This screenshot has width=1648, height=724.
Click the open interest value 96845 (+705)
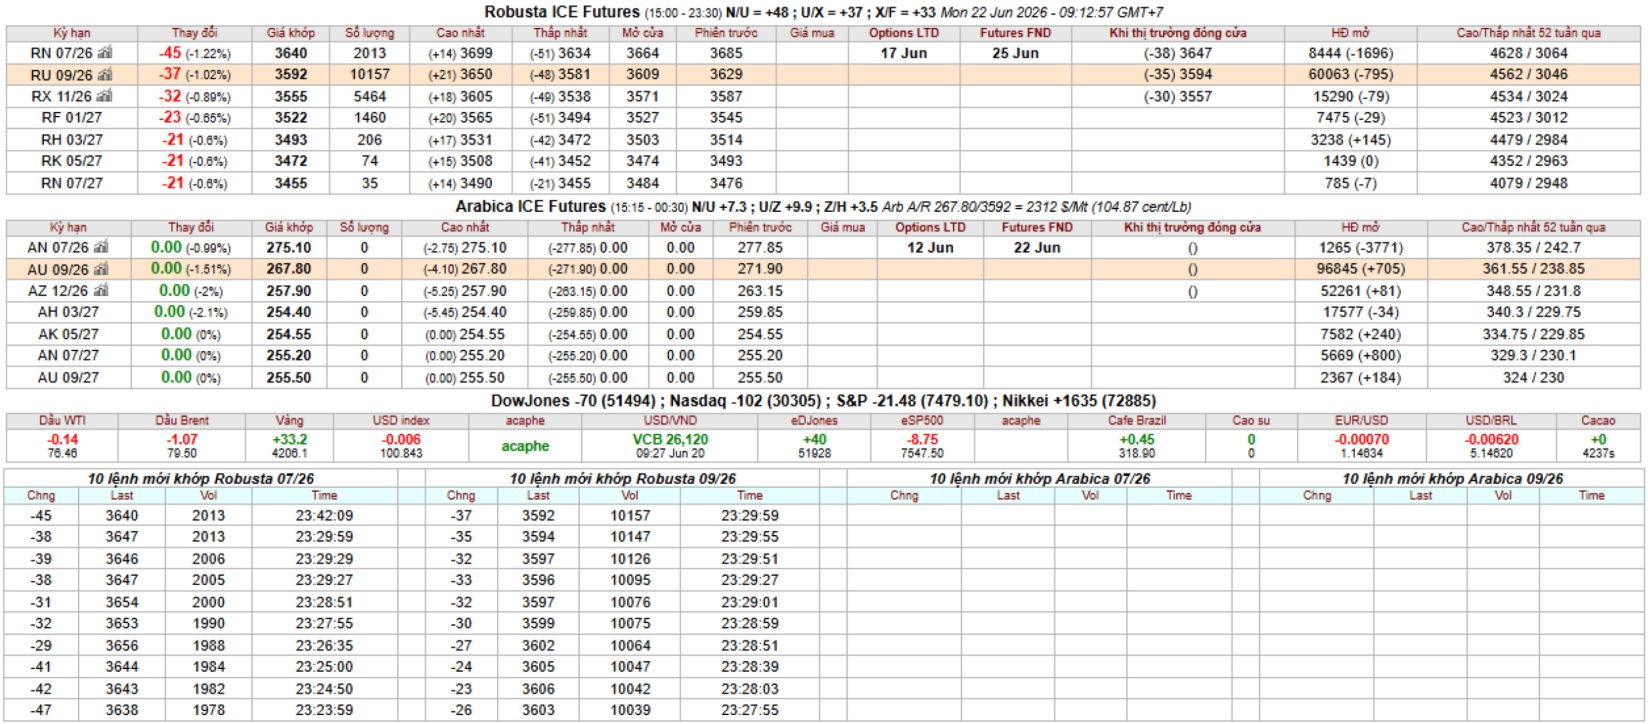tap(1361, 269)
